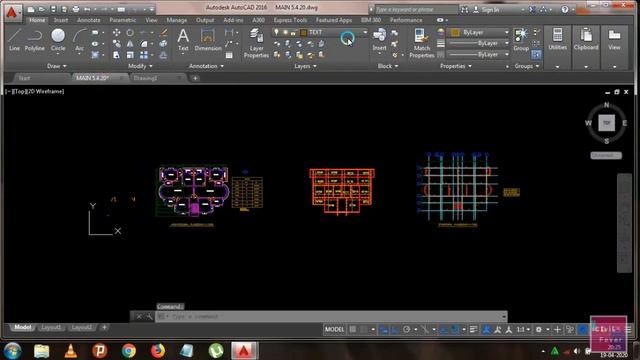Viewport: 640px width, 360px height.
Task: Select the Circle tool
Action: [x=58, y=40]
